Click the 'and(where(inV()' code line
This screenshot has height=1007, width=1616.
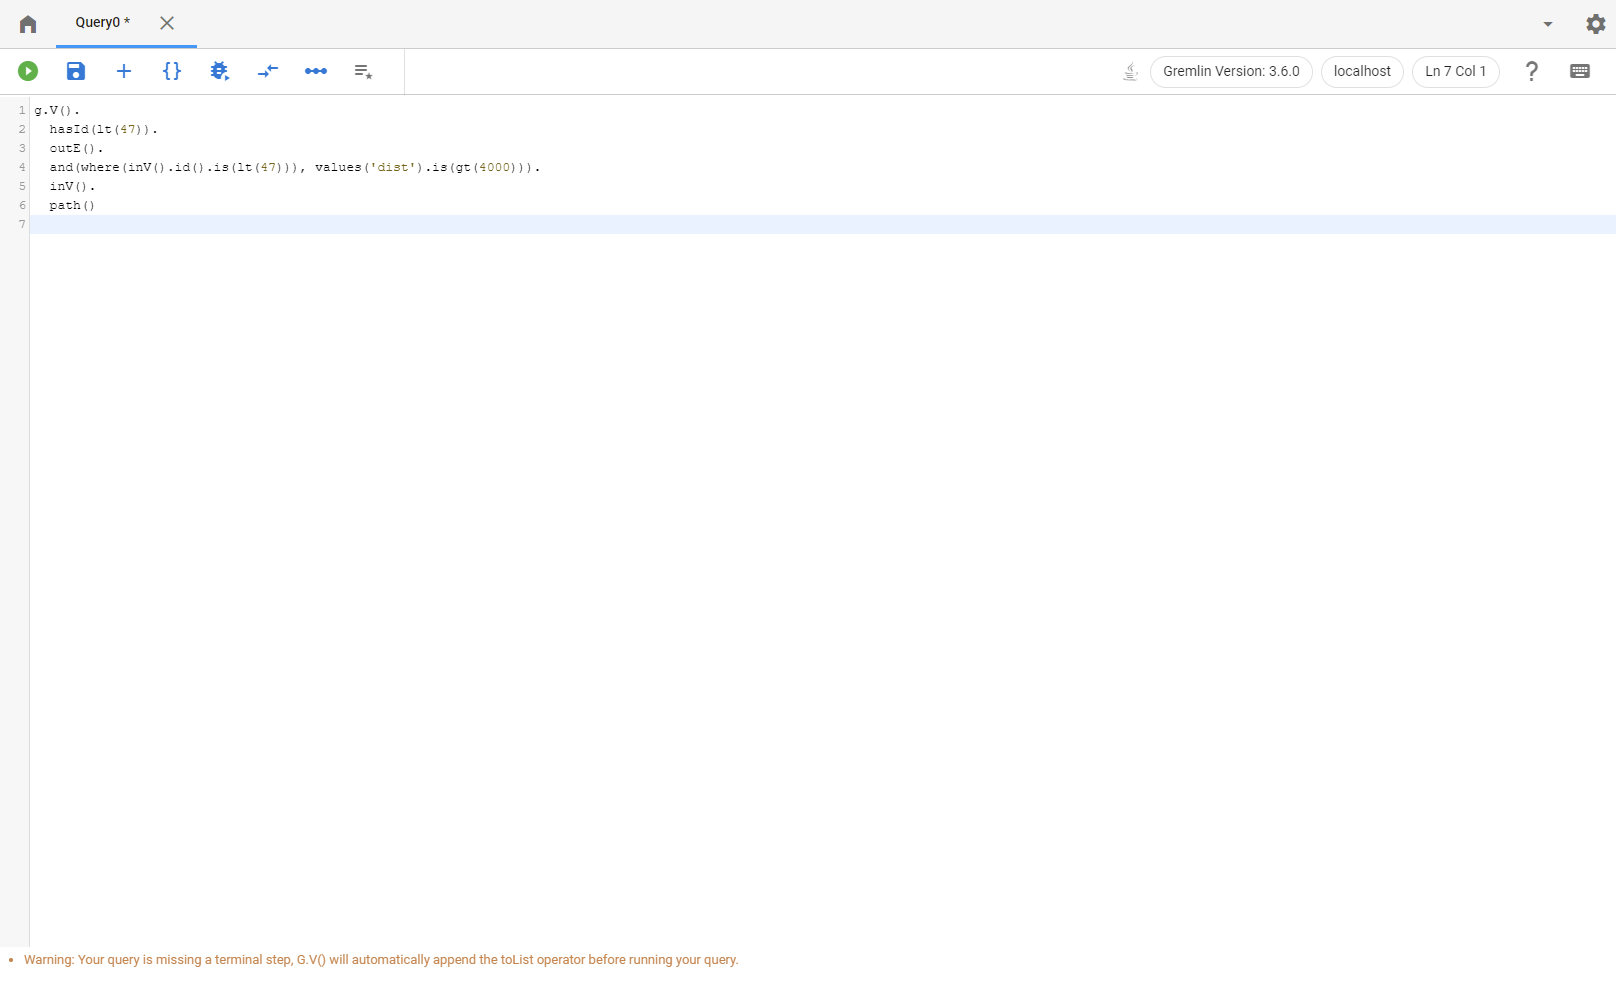[295, 168]
